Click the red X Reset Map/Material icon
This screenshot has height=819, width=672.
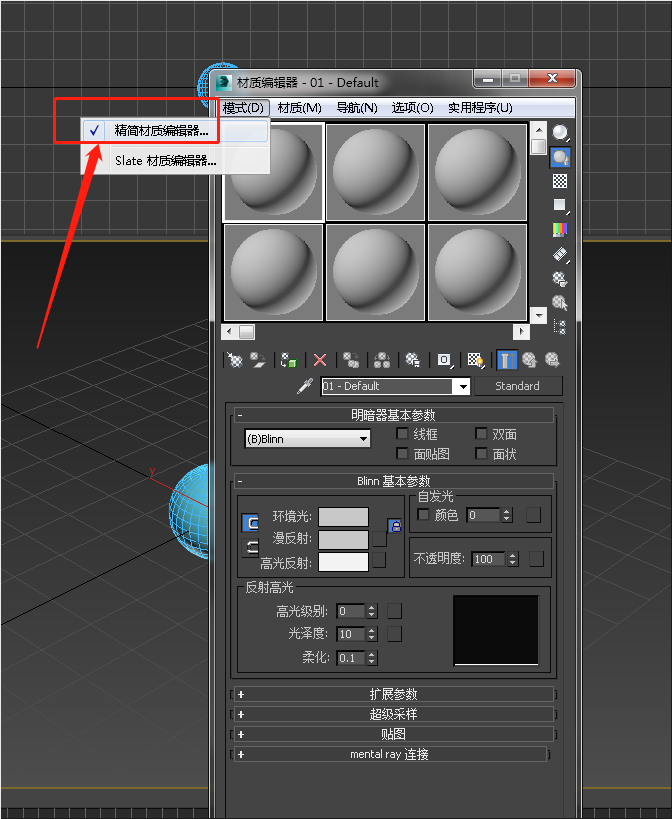pos(320,360)
